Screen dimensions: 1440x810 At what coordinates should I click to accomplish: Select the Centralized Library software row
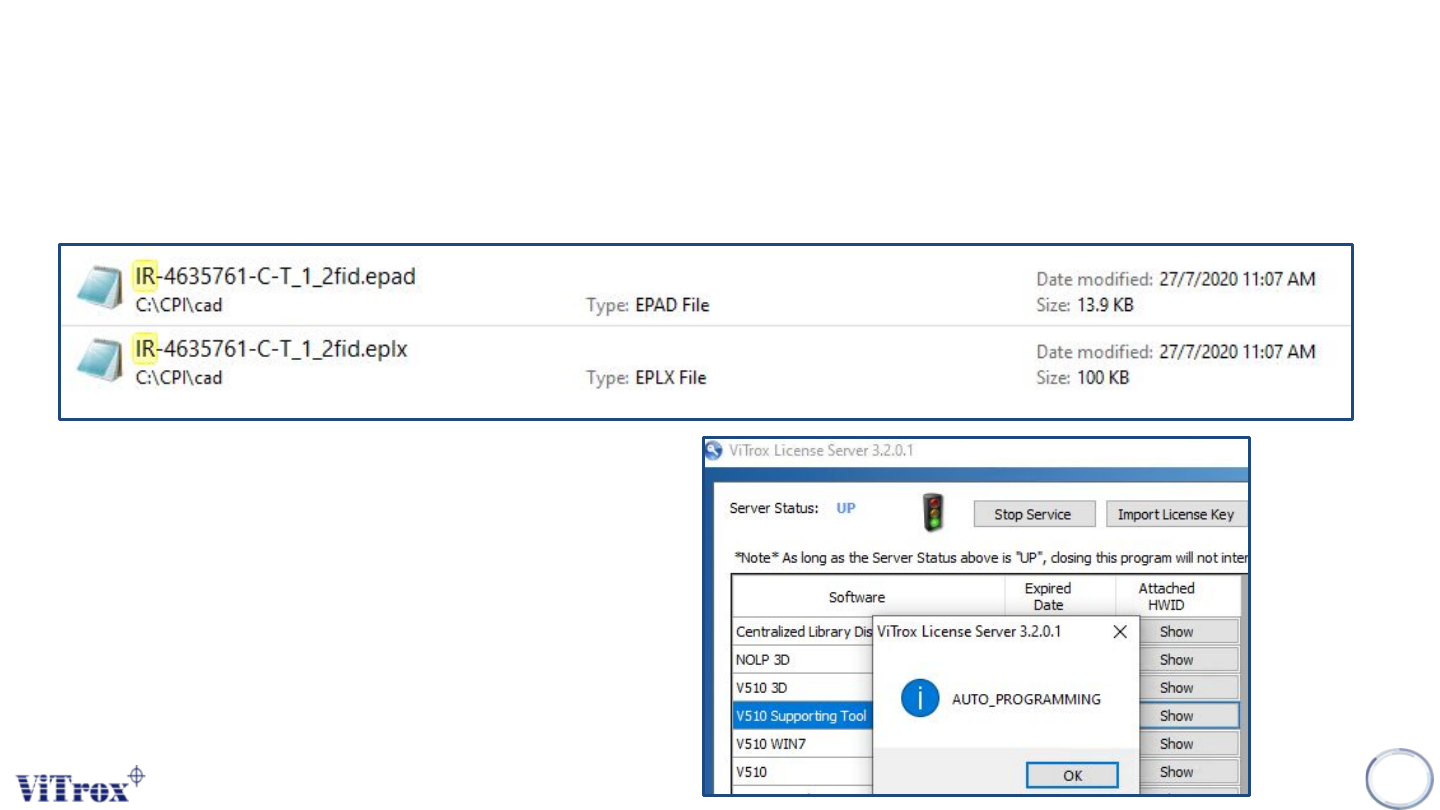tap(804, 632)
